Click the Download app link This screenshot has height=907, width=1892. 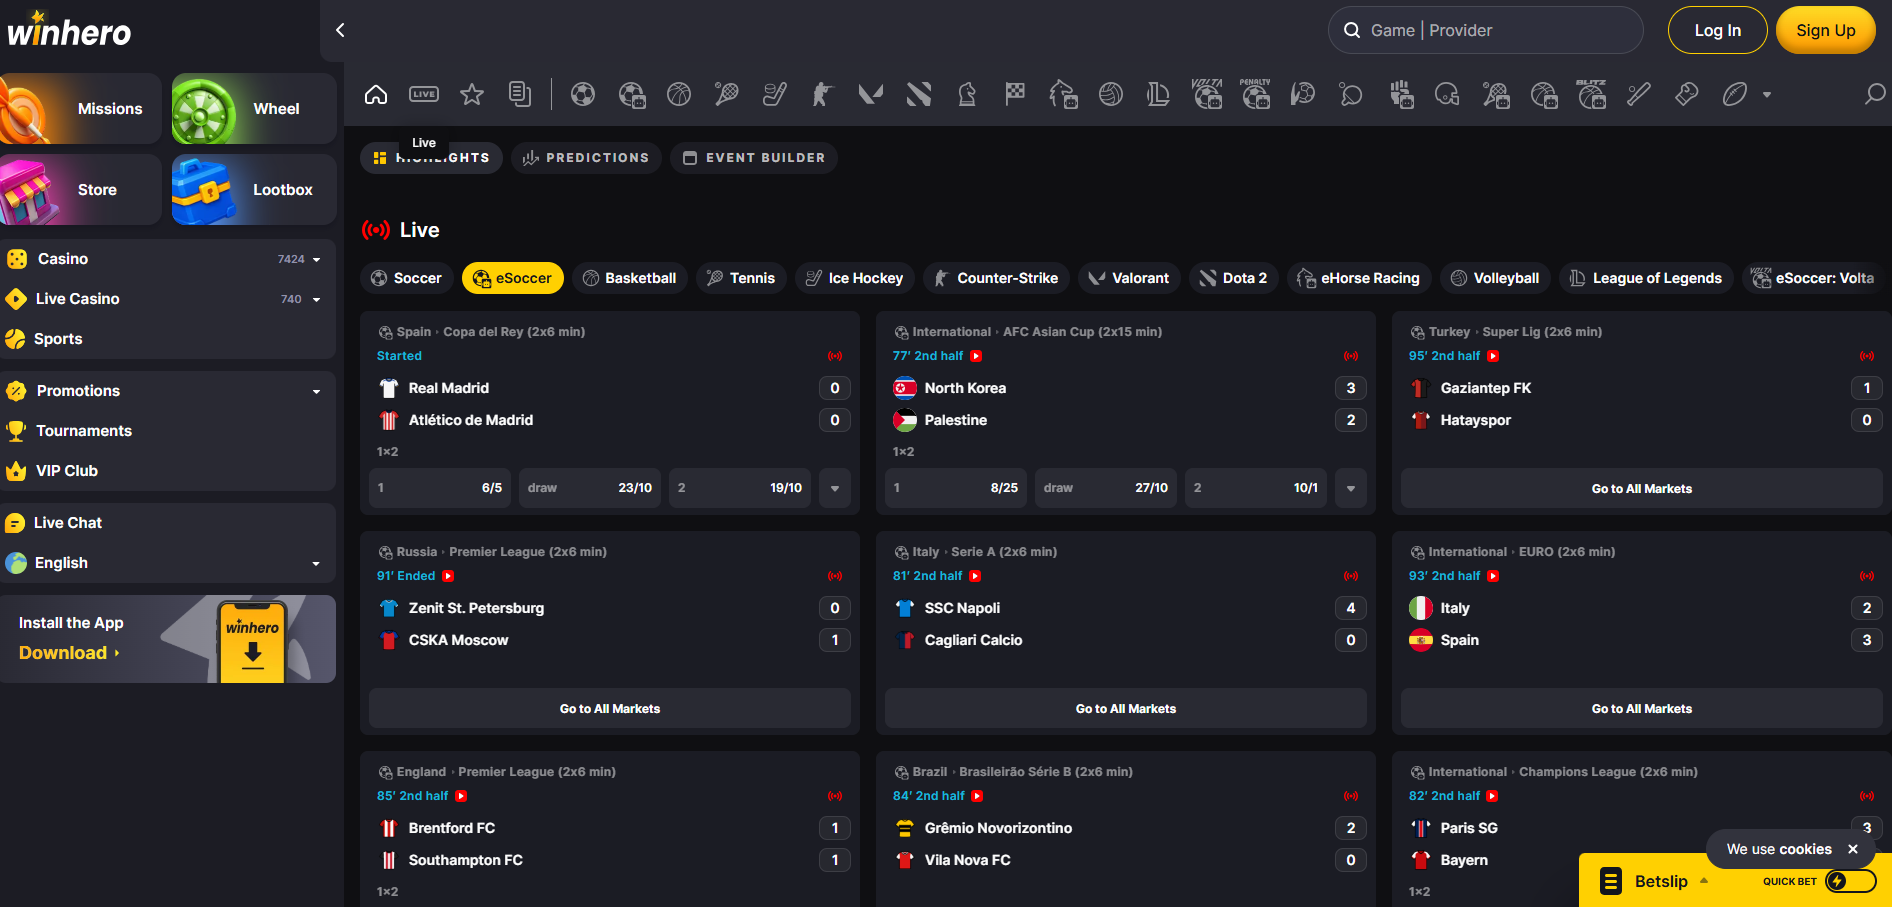[x=69, y=653]
